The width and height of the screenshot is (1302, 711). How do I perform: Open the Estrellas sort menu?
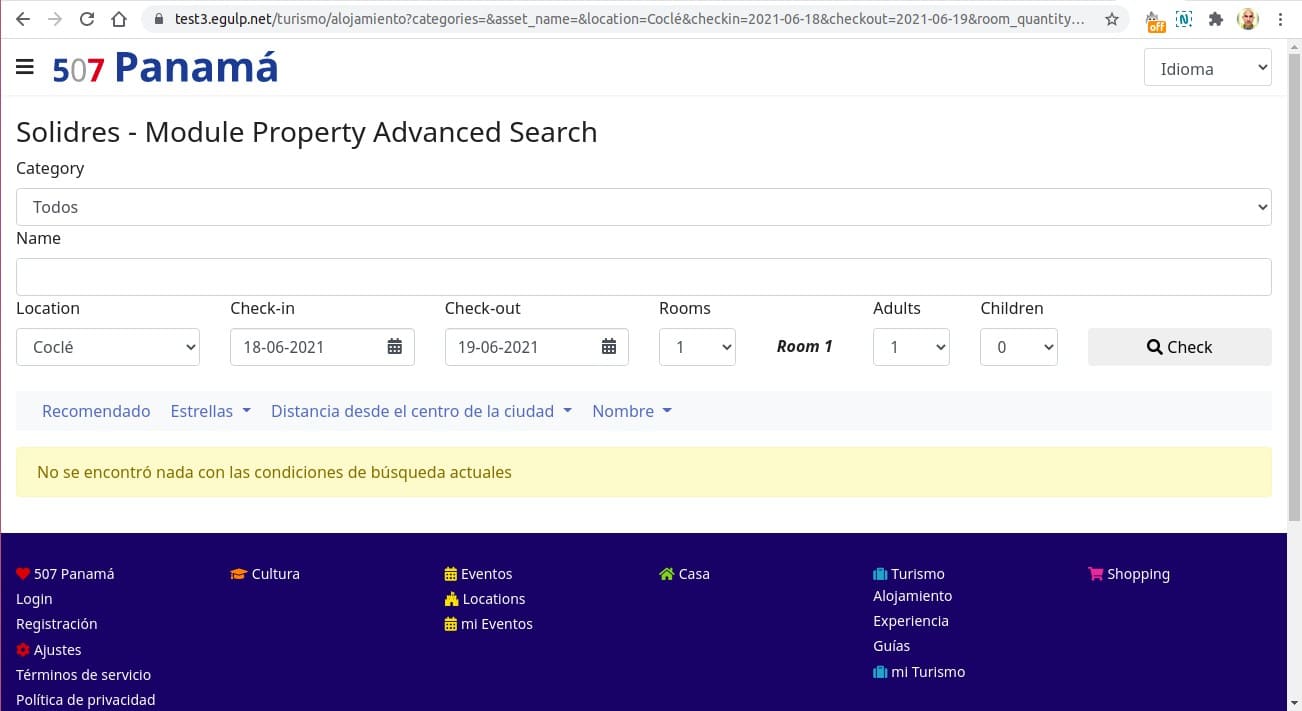pos(210,411)
